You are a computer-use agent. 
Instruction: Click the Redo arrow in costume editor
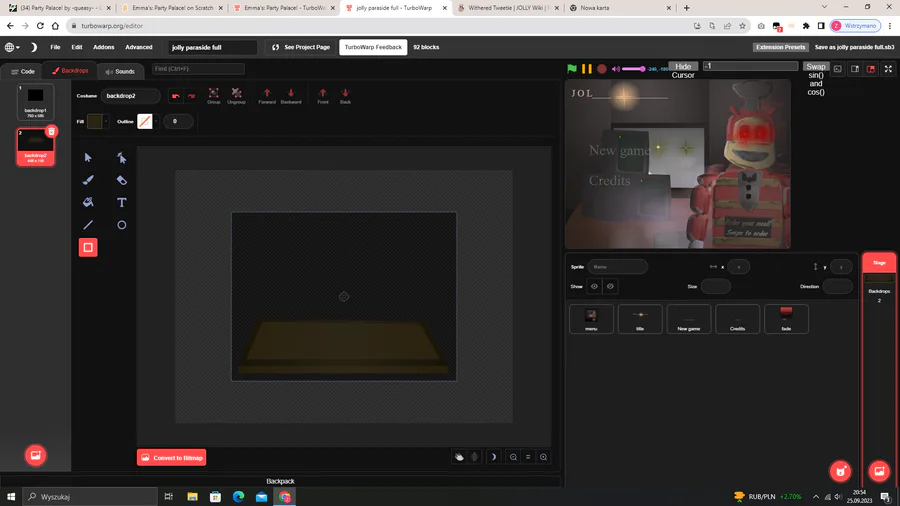click(x=191, y=96)
